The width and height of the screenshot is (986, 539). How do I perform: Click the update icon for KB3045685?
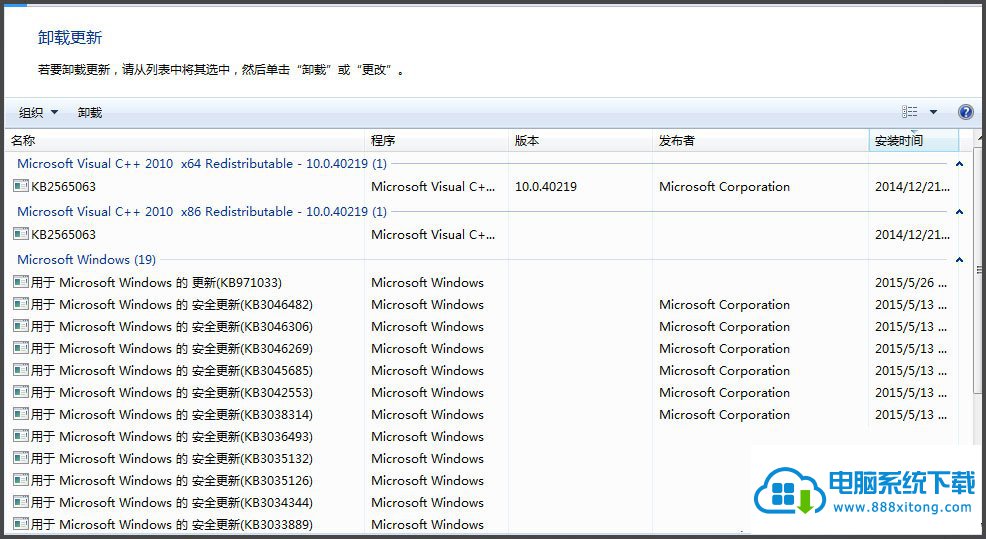pyautogui.click(x=21, y=370)
